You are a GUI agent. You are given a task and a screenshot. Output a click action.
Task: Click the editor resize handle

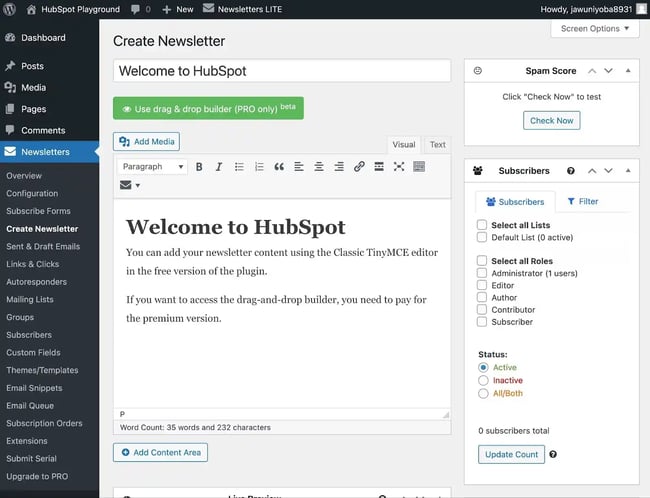[446, 414]
